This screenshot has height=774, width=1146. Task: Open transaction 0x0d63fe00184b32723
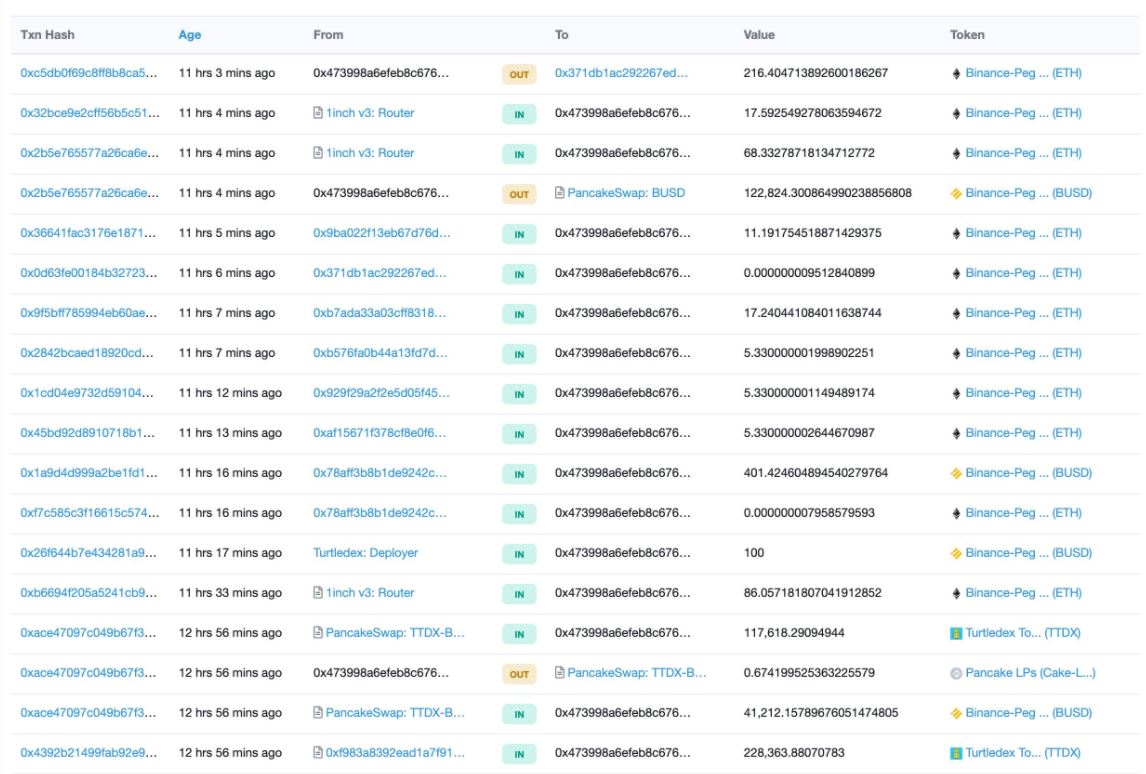click(x=88, y=273)
